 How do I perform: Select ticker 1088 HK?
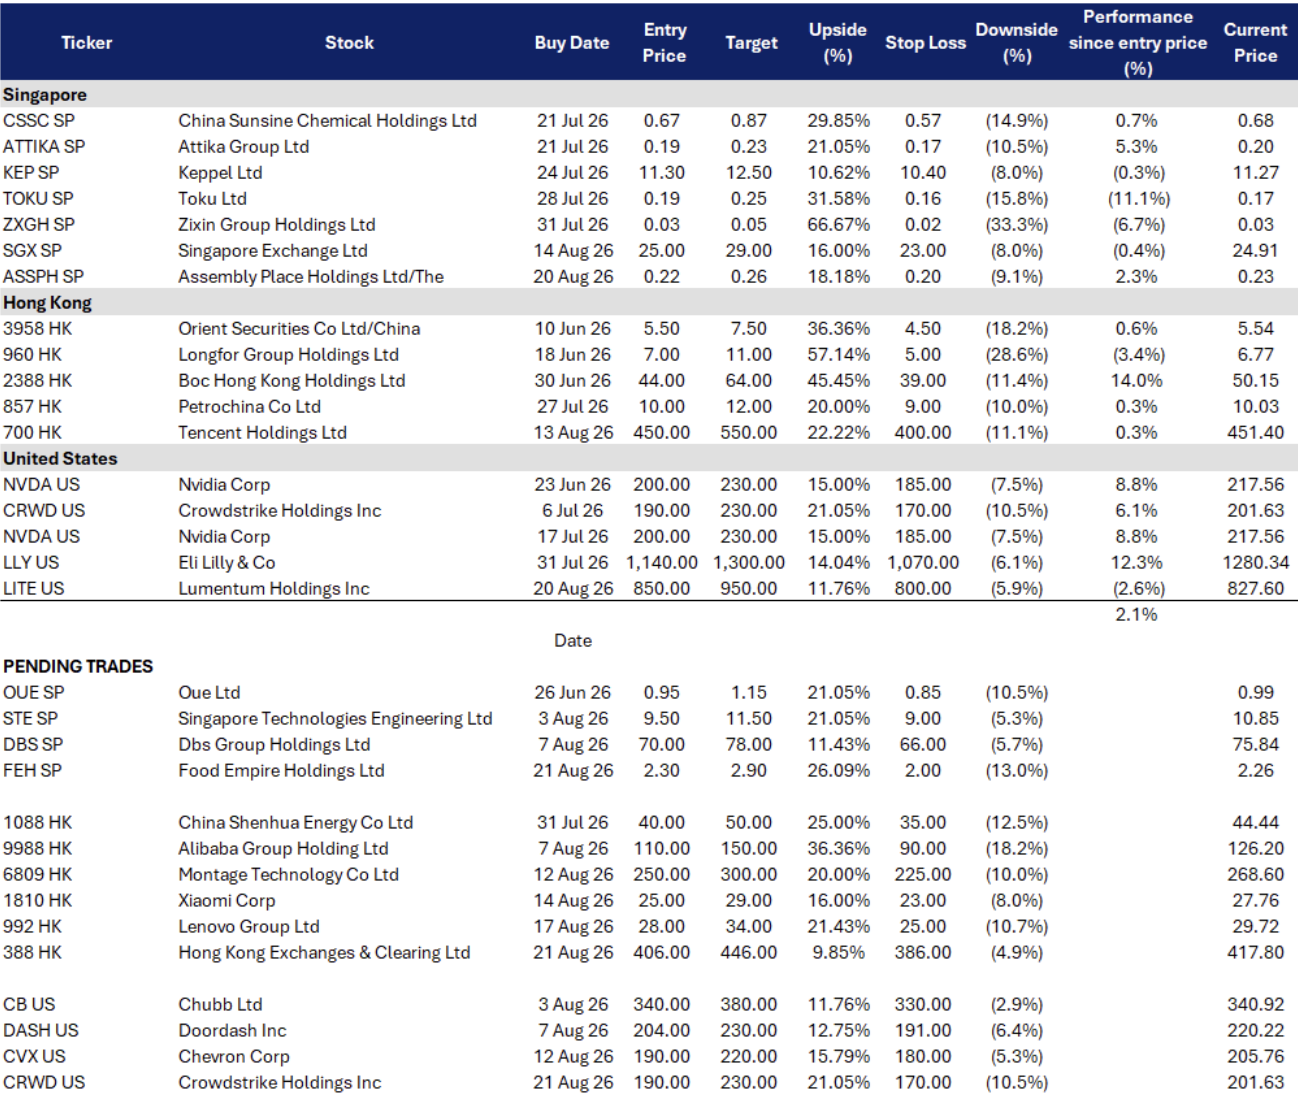point(38,823)
